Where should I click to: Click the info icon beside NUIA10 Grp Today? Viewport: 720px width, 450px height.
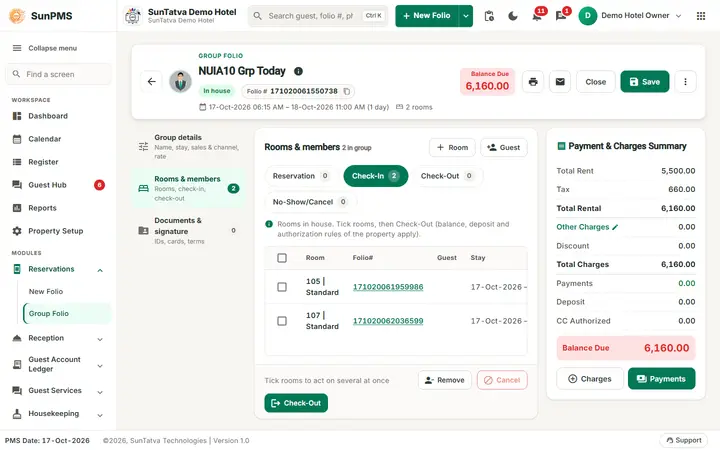[x=298, y=71]
